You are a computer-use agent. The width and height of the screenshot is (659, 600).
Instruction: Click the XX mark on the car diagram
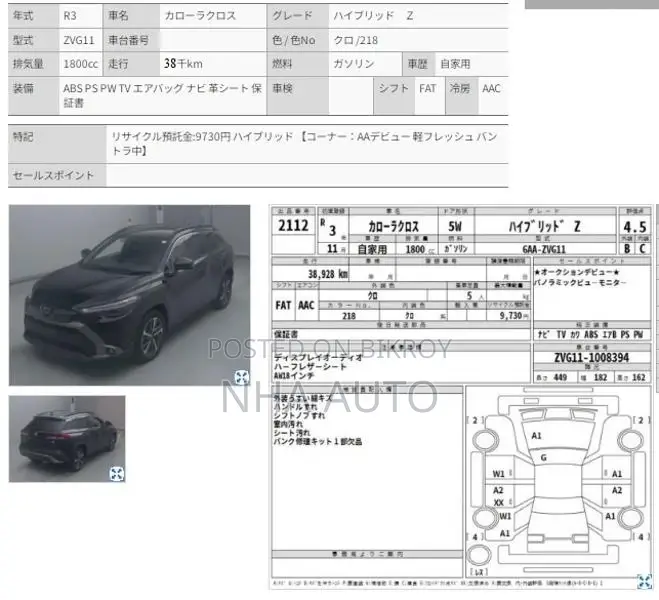click(x=499, y=503)
